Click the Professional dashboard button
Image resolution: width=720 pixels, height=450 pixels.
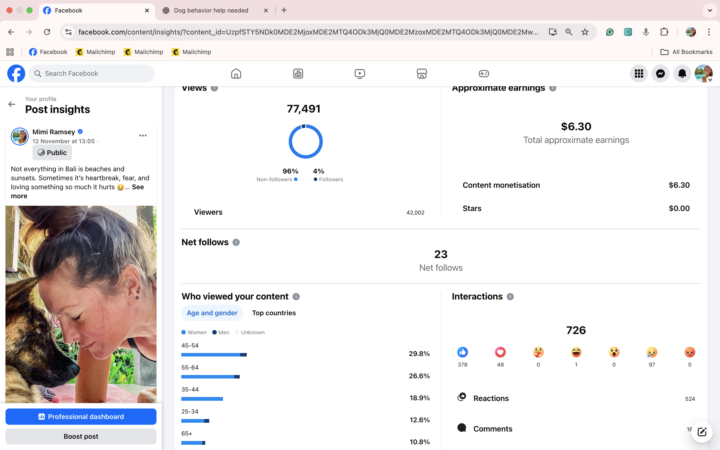click(81, 416)
